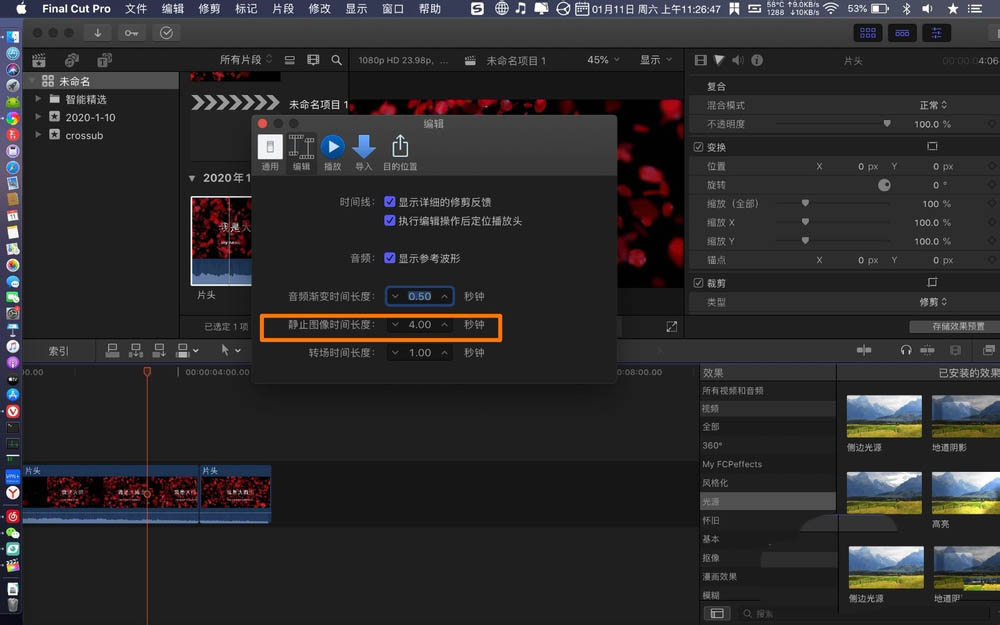The image size is (1000, 625).
Task: Click the 索引 button
Action: coord(58,350)
